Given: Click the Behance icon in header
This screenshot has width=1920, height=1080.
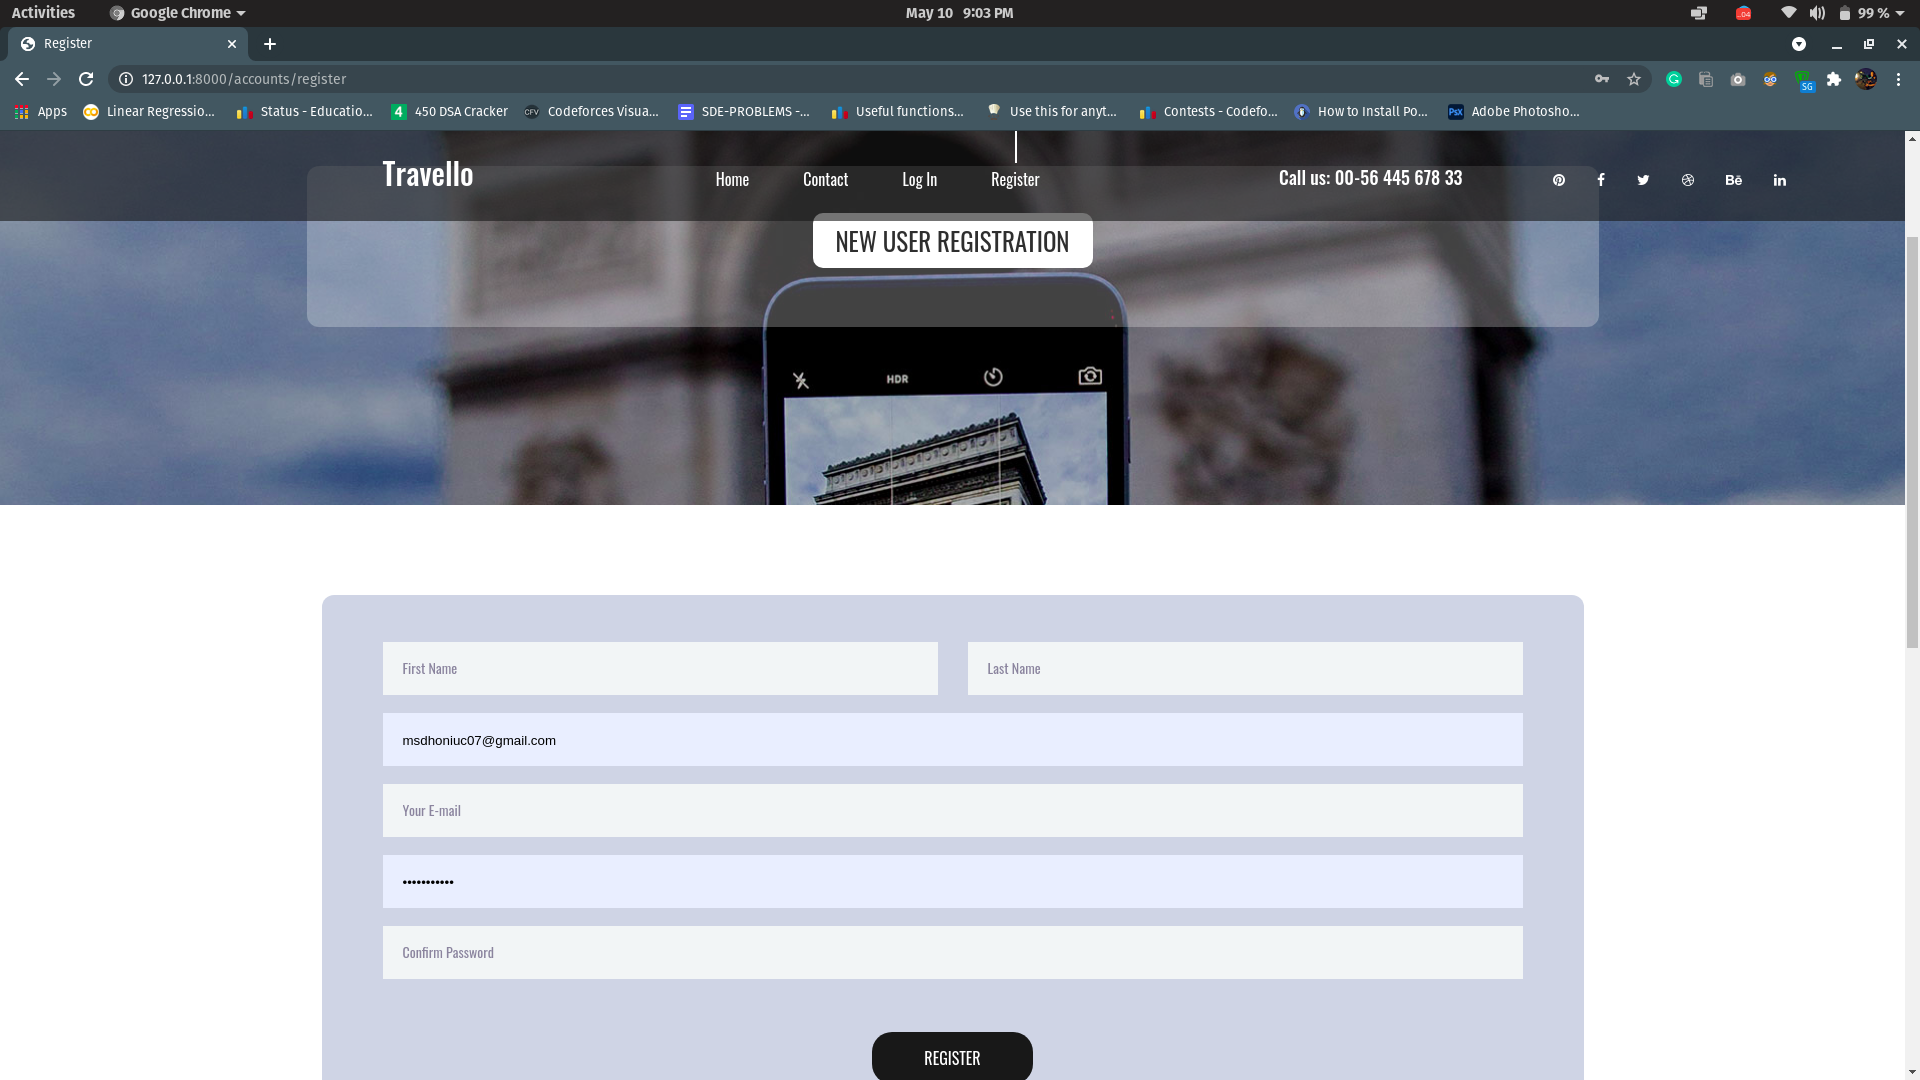Looking at the screenshot, I should click(x=1734, y=180).
